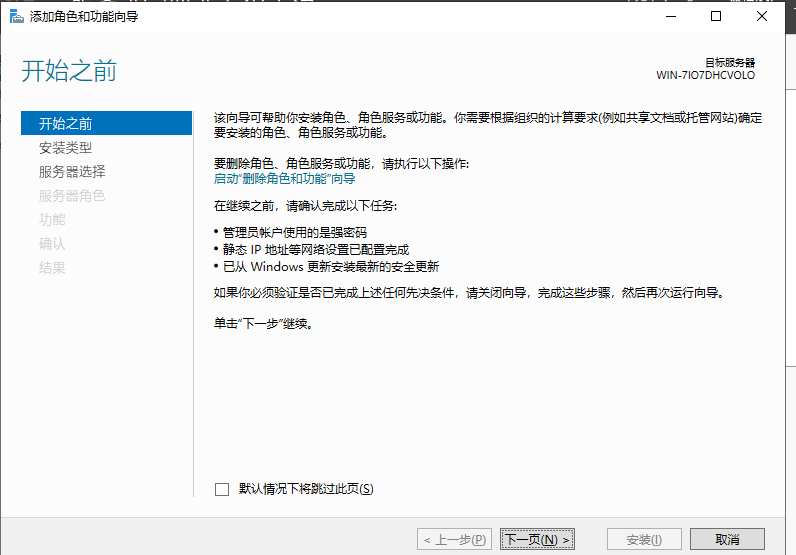
Task: Select the 开始之前 step in the sidebar
Action: (66, 124)
